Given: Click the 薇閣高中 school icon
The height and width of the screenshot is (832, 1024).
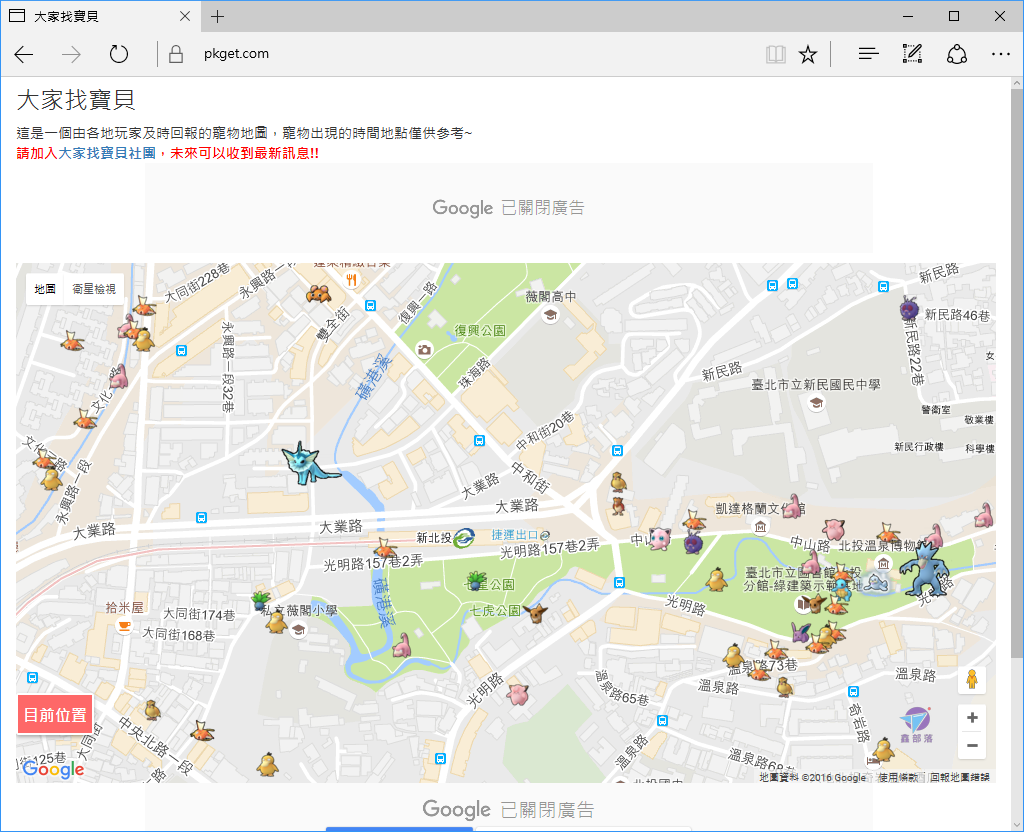Looking at the screenshot, I should [x=551, y=315].
